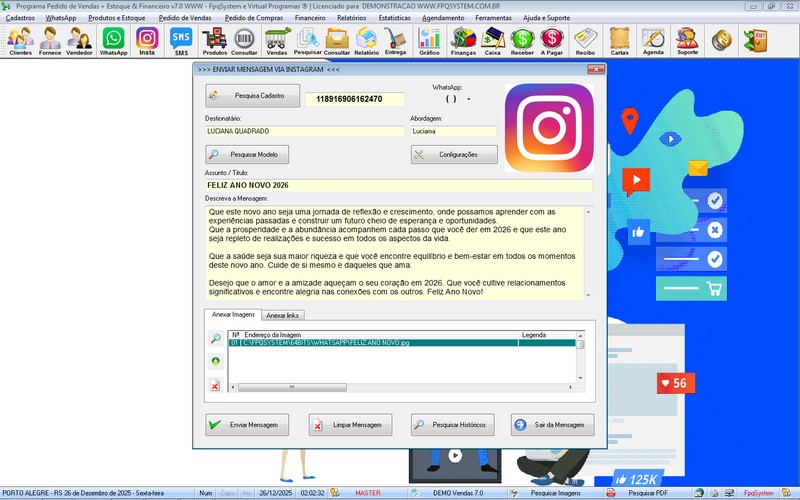Viewport: 800px width, 500px height.
Task: Click the green add image icon
Action: pyautogui.click(x=215, y=361)
